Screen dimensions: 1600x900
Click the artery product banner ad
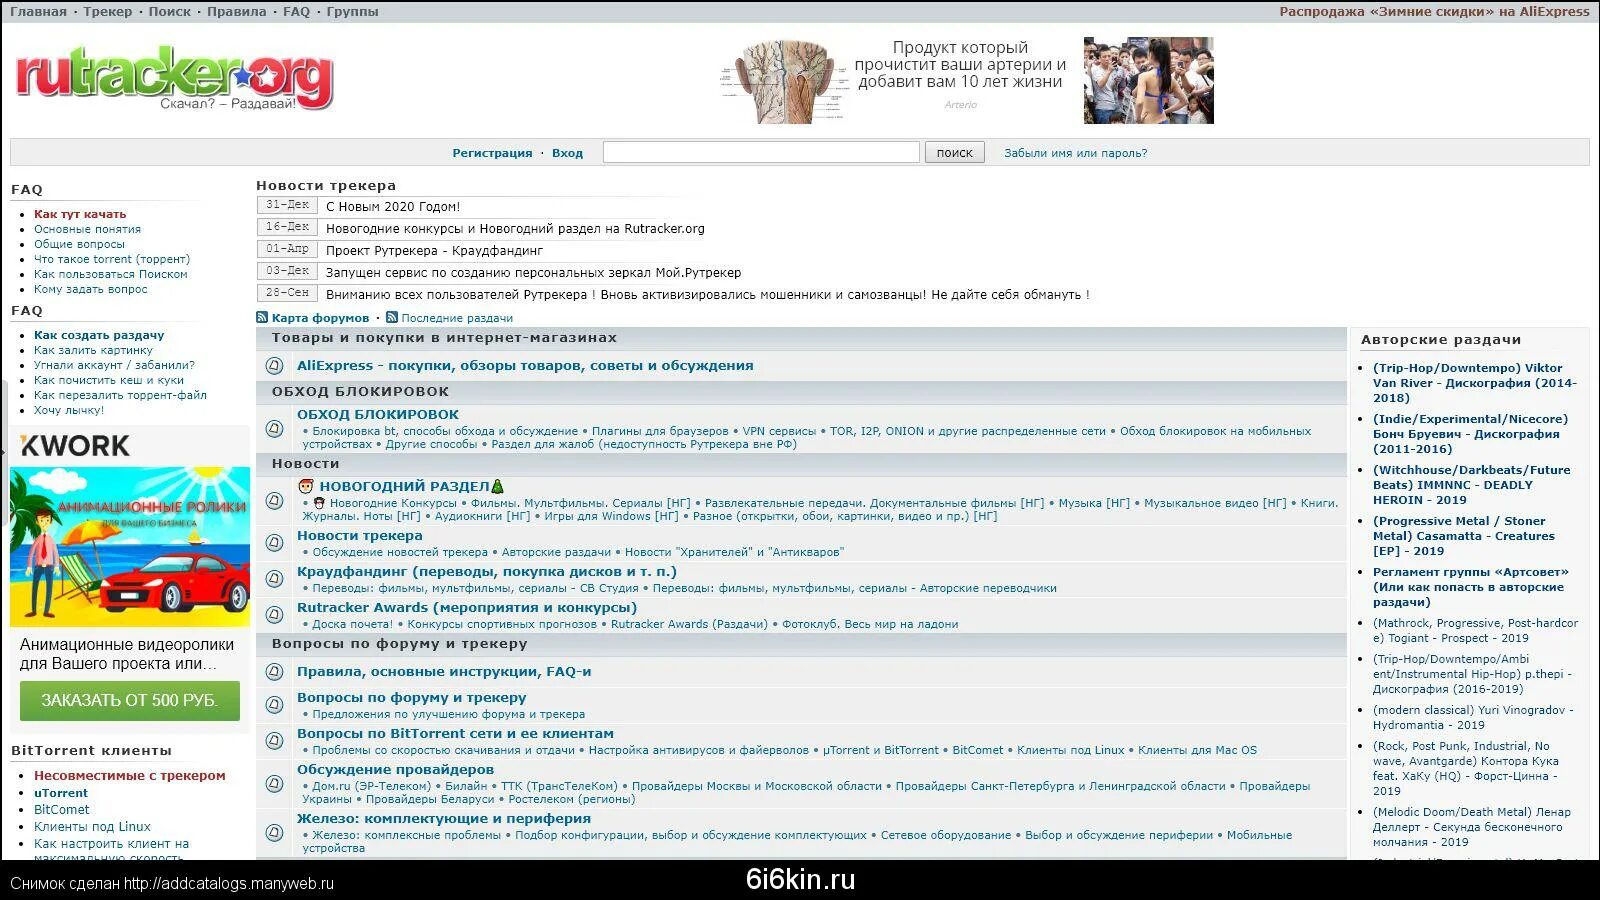(895, 80)
